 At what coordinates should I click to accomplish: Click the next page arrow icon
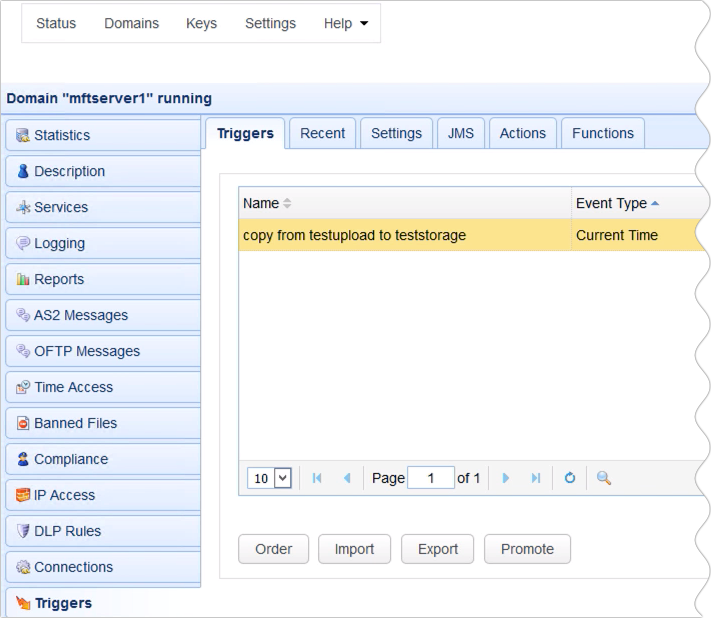tap(506, 478)
